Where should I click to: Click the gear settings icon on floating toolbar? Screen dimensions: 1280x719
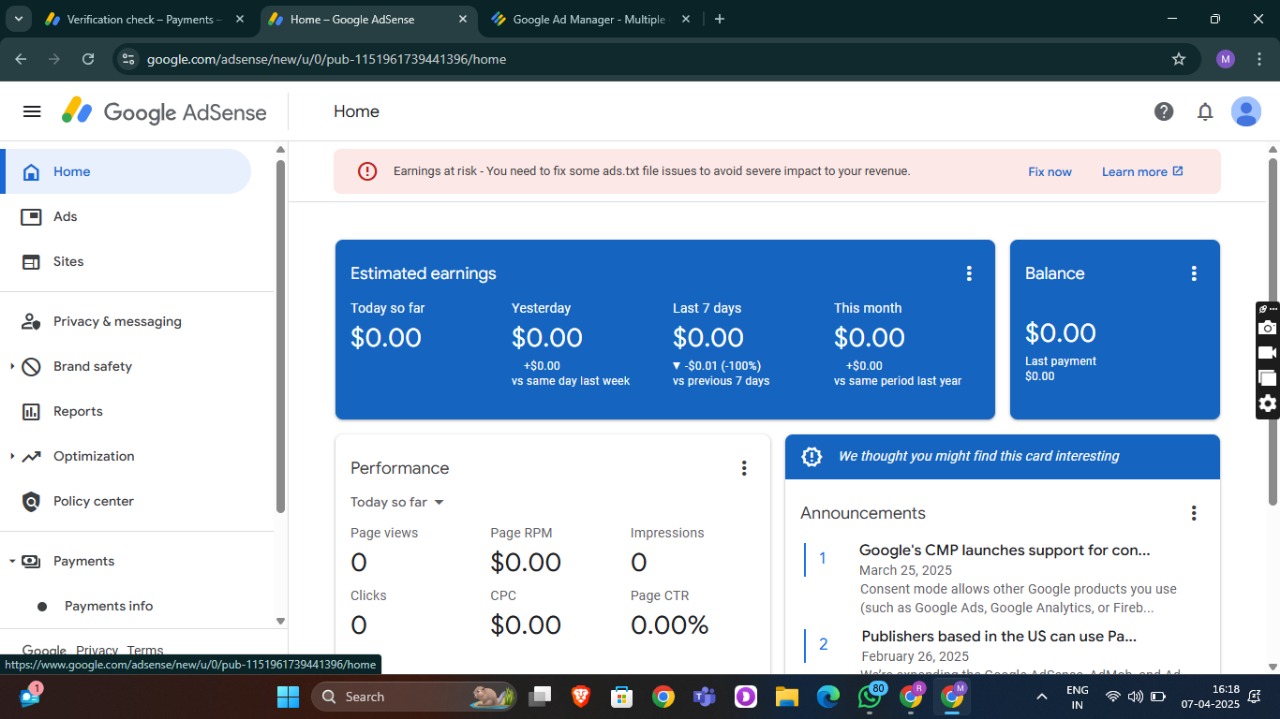(x=1267, y=403)
